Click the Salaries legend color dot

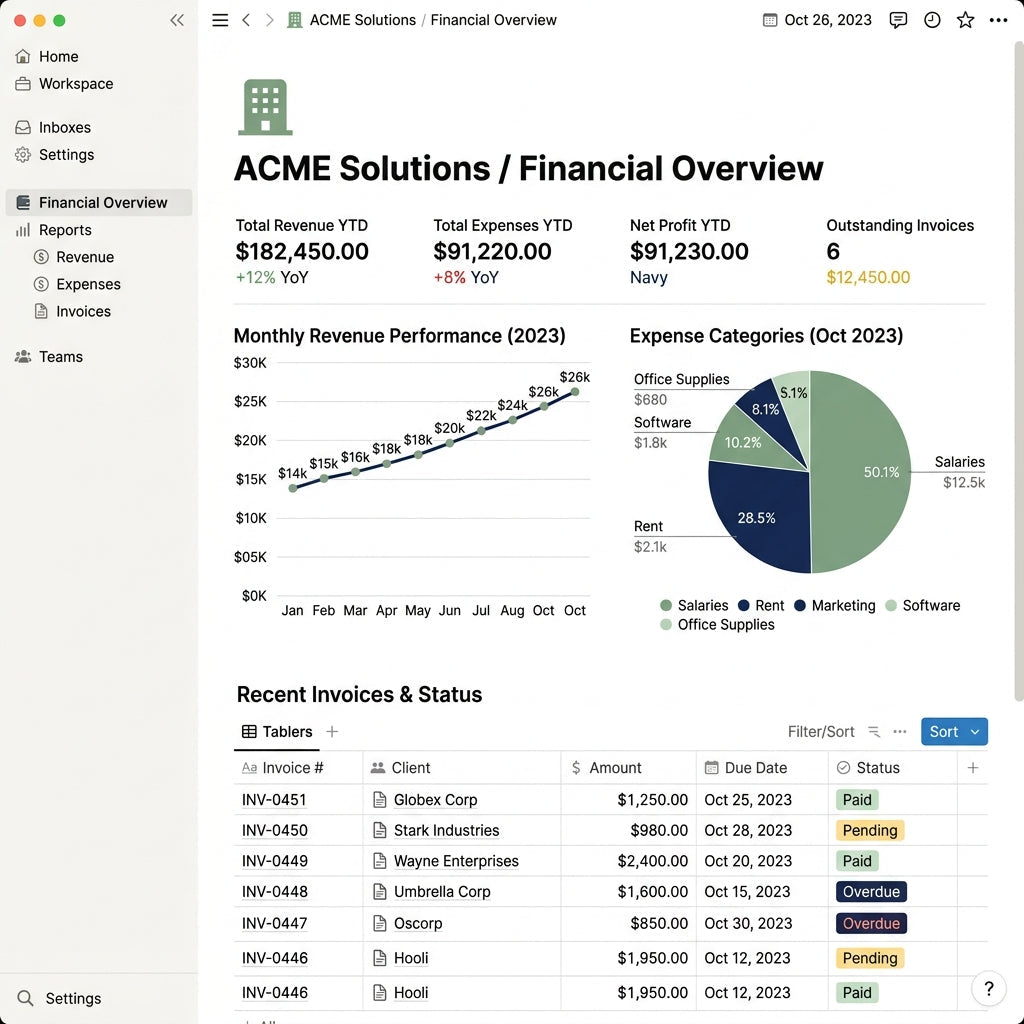click(665, 606)
